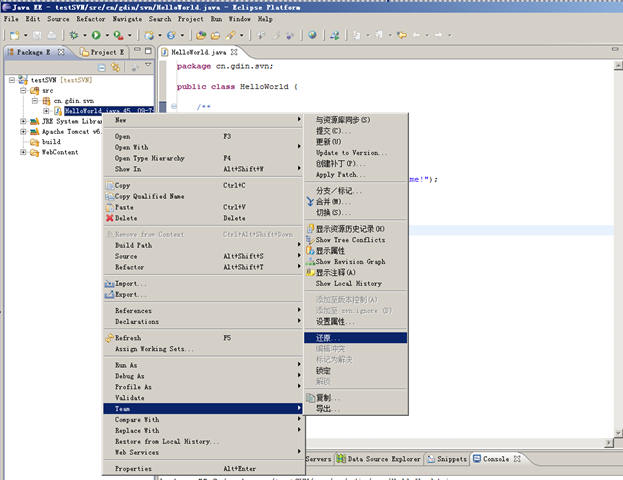Image resolution: width=623 pixels, height=480 pixels.
Task: Click the Show Revision Graph icon
Action: coord(310,262)
